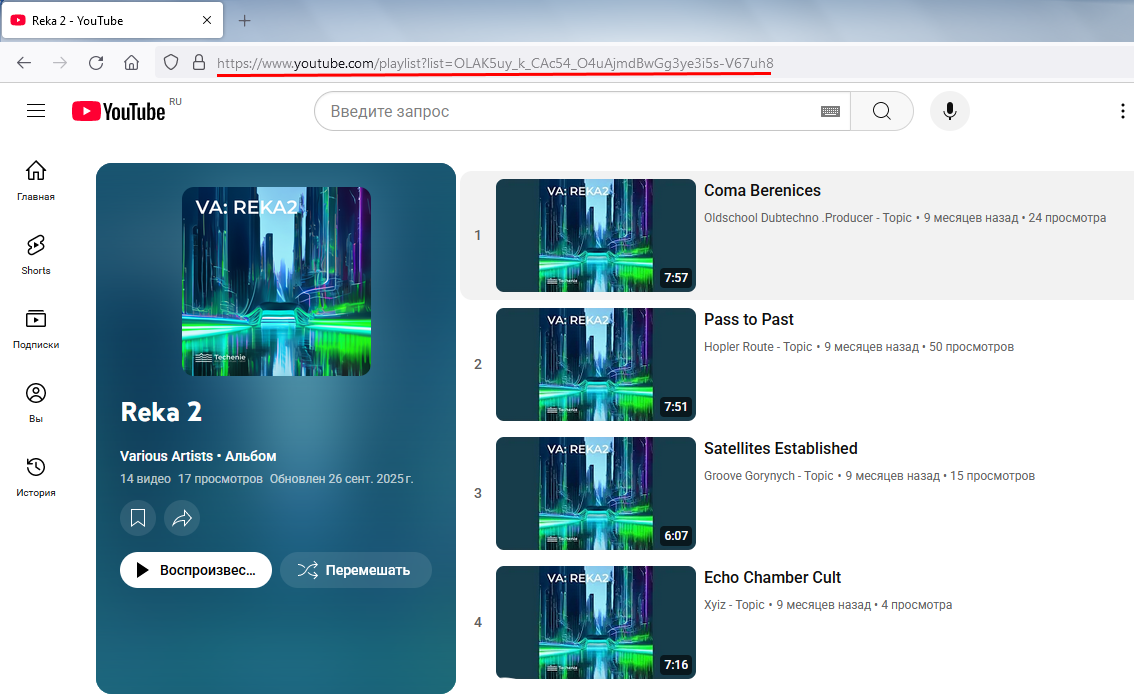
Task: Open Shorts in sidebar
Action: point(36,254)
